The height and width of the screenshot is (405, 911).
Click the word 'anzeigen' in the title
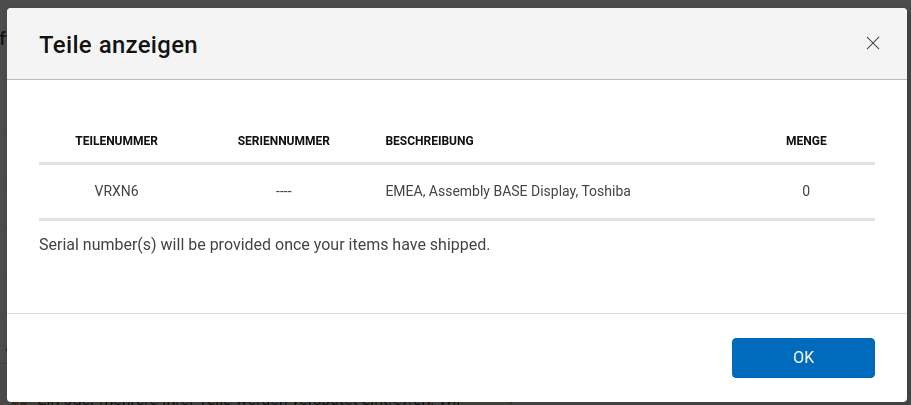pos(151,44)
